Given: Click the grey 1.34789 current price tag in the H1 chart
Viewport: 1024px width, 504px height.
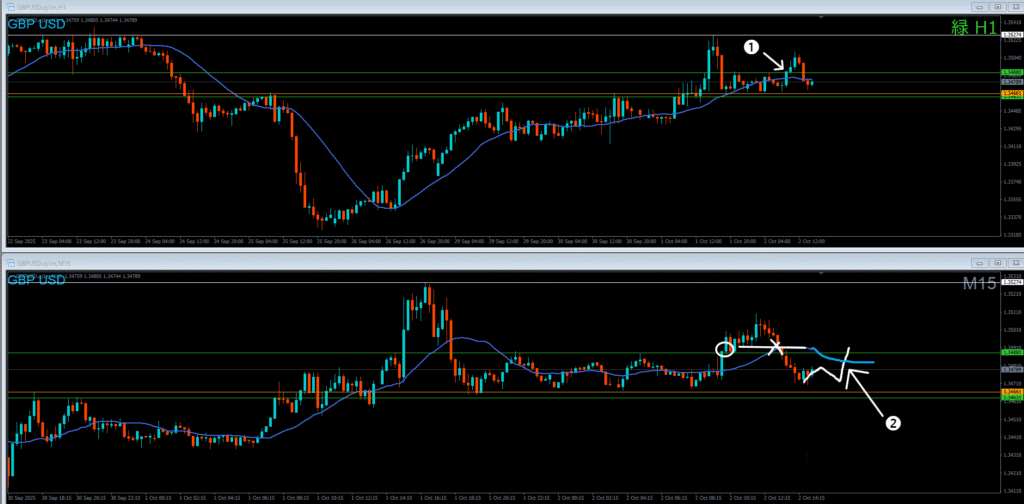Looking at the screenshot, I should (x=1011, y=82).
